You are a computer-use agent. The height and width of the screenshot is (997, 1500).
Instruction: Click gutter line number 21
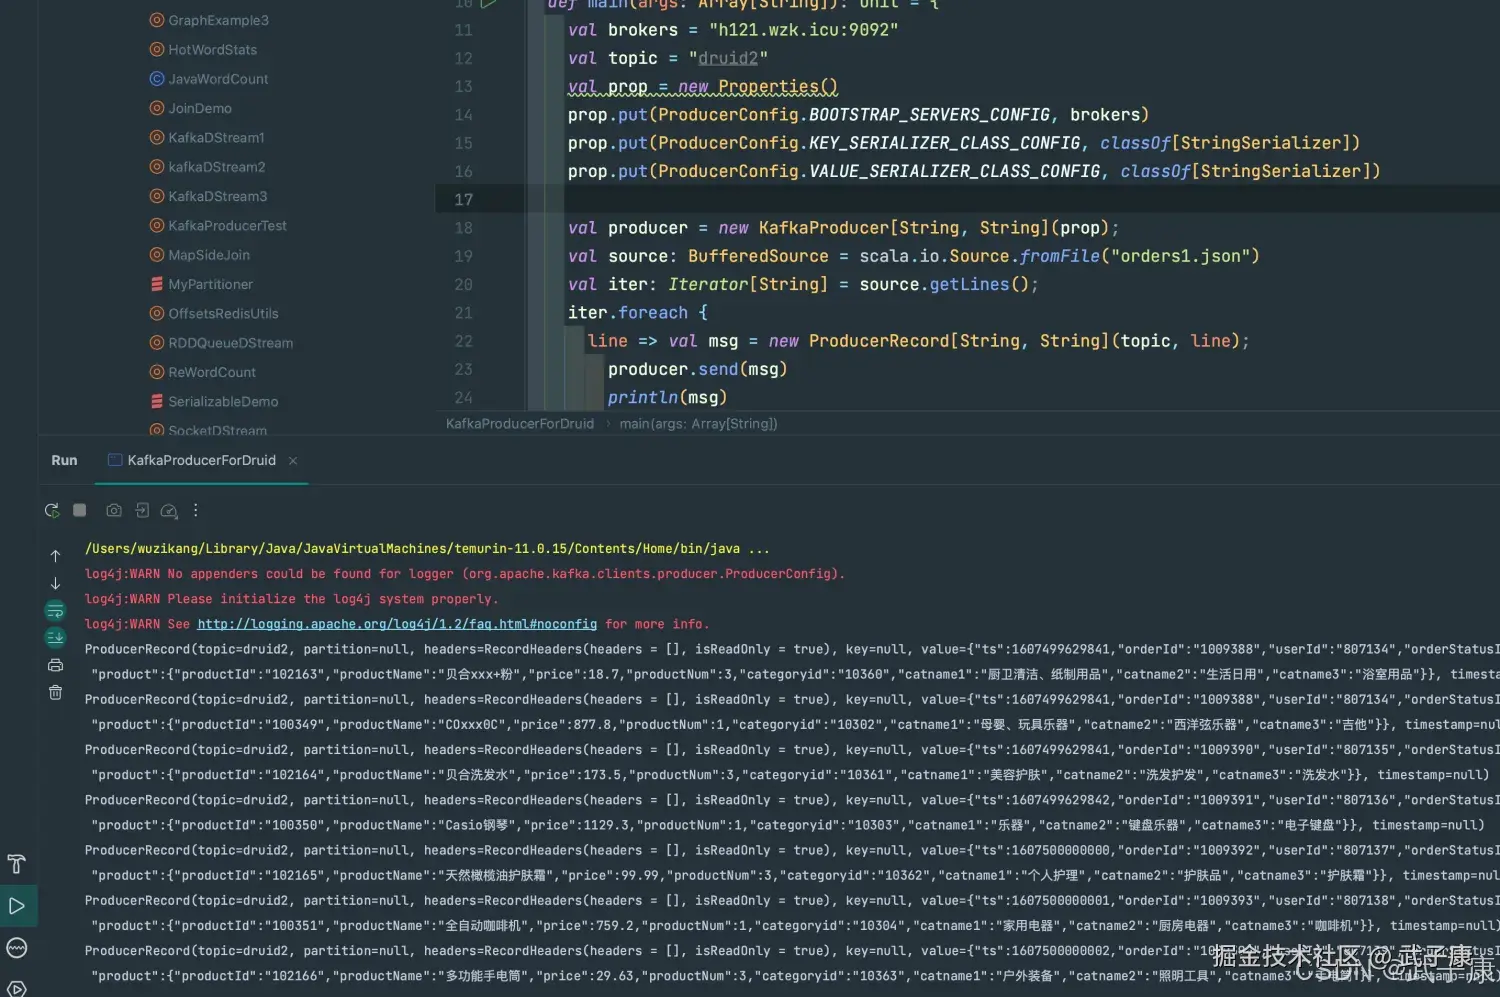click(x=464, y=313)
